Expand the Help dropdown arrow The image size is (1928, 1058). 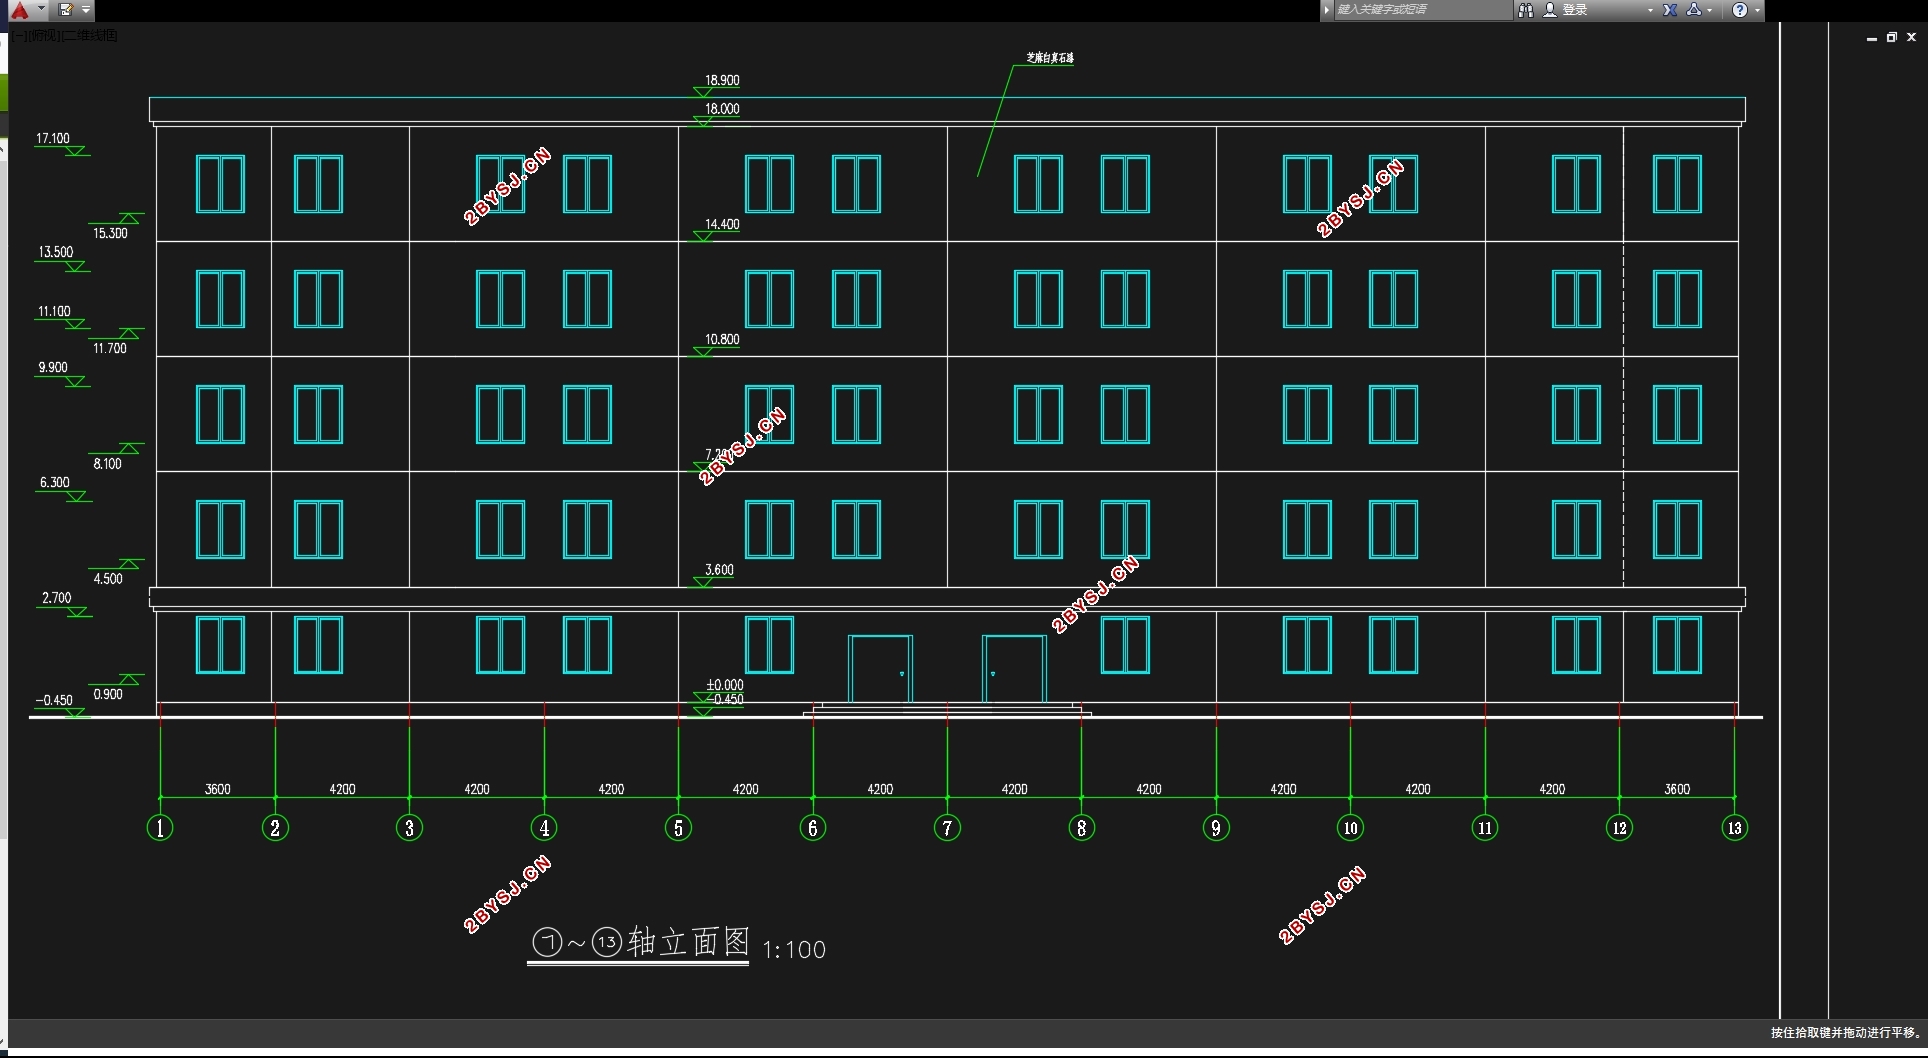point(1757,10)
